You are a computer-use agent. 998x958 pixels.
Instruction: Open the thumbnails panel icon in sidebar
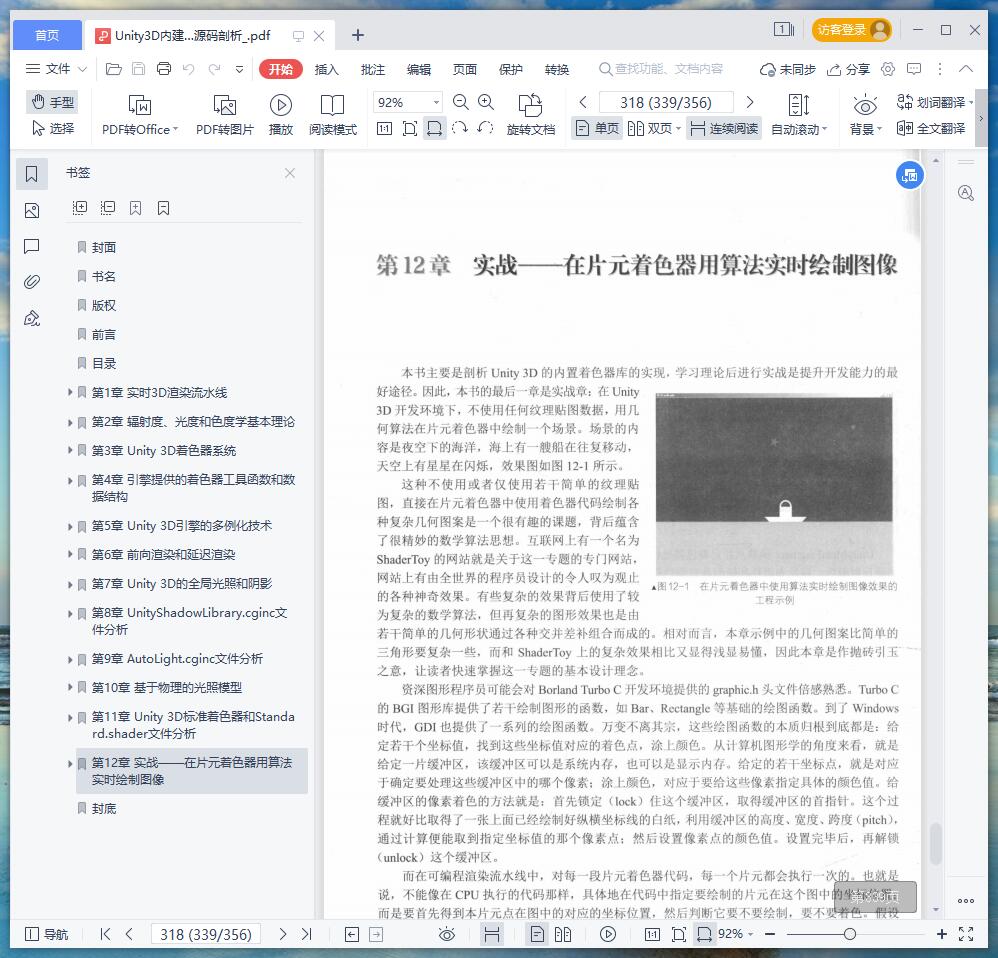[x=32, y=211]
